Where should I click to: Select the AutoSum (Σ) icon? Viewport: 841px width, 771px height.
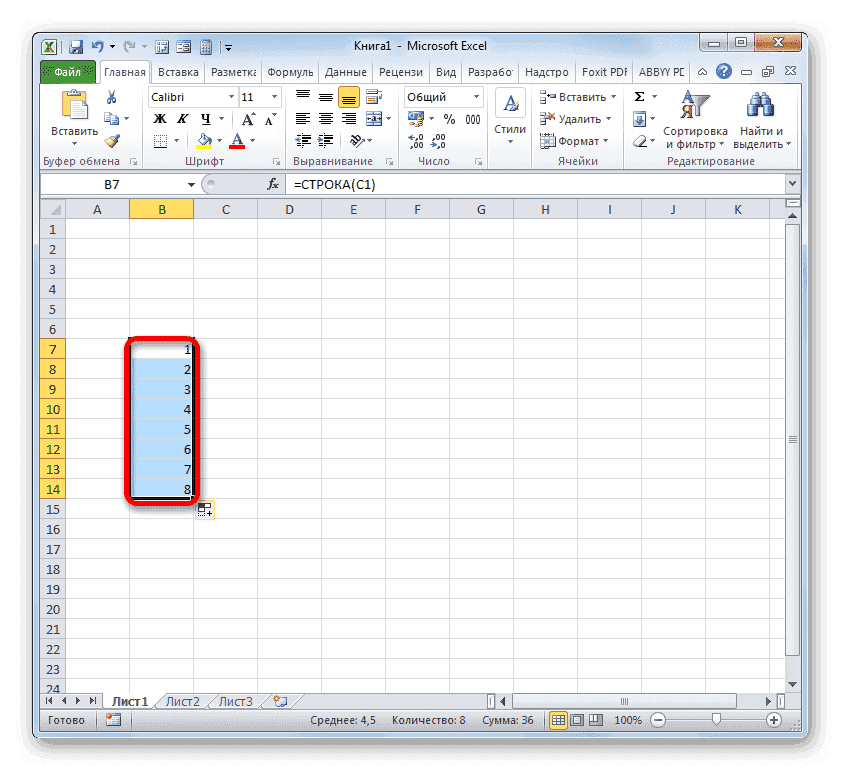coord(639,96)
